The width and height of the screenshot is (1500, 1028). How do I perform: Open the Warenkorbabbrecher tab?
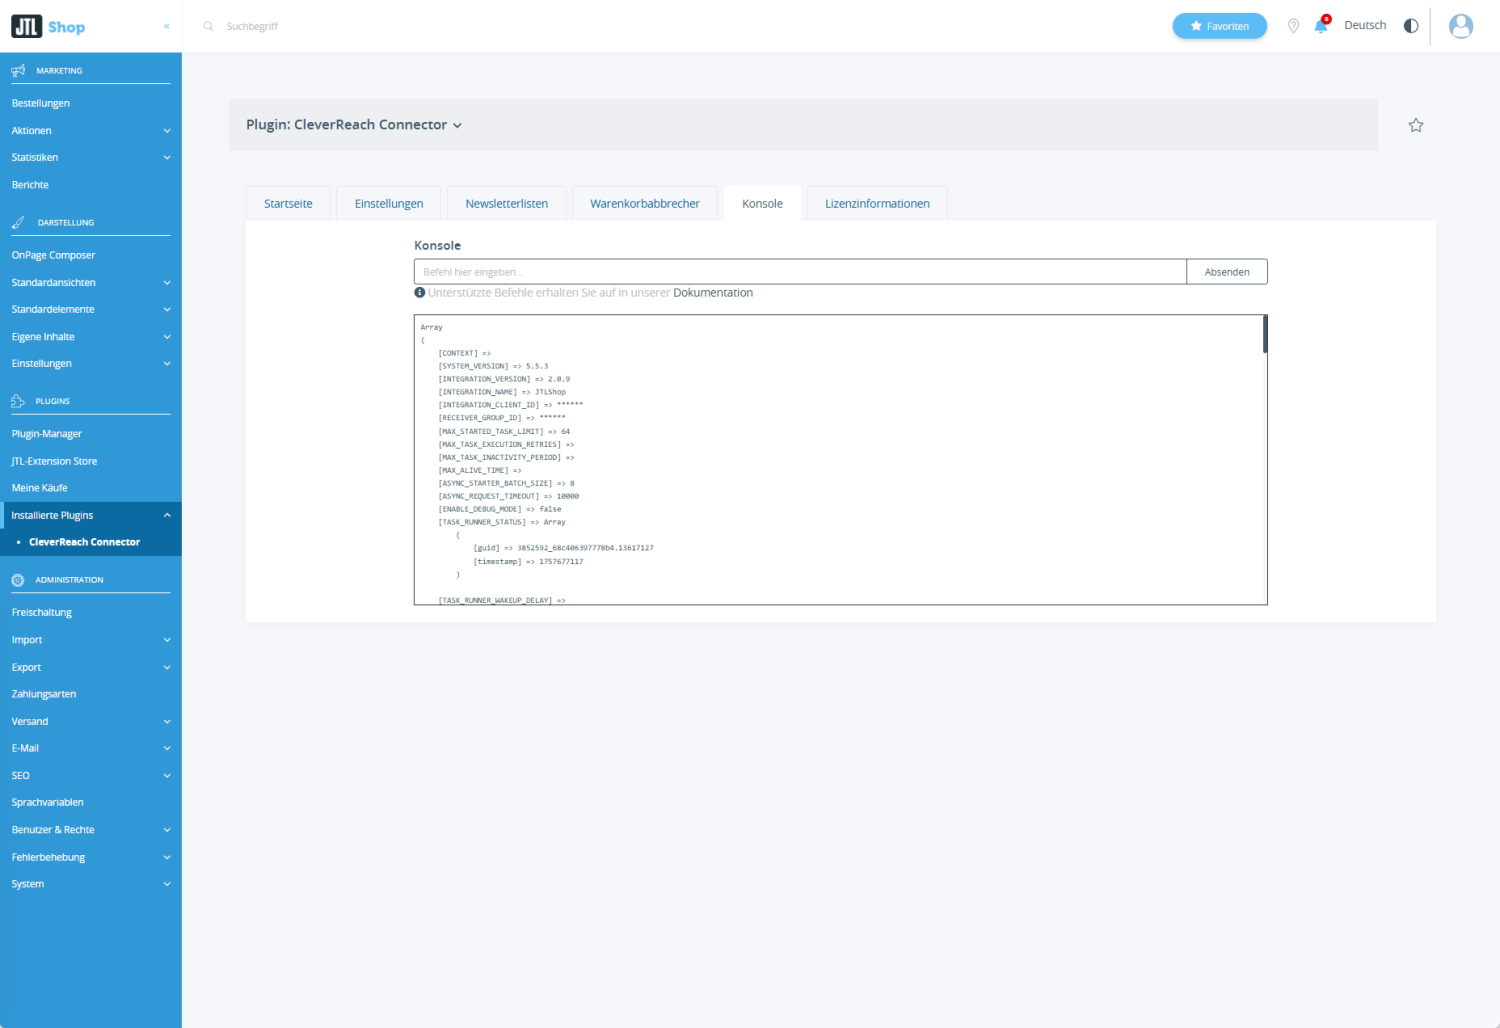point(644,204)
